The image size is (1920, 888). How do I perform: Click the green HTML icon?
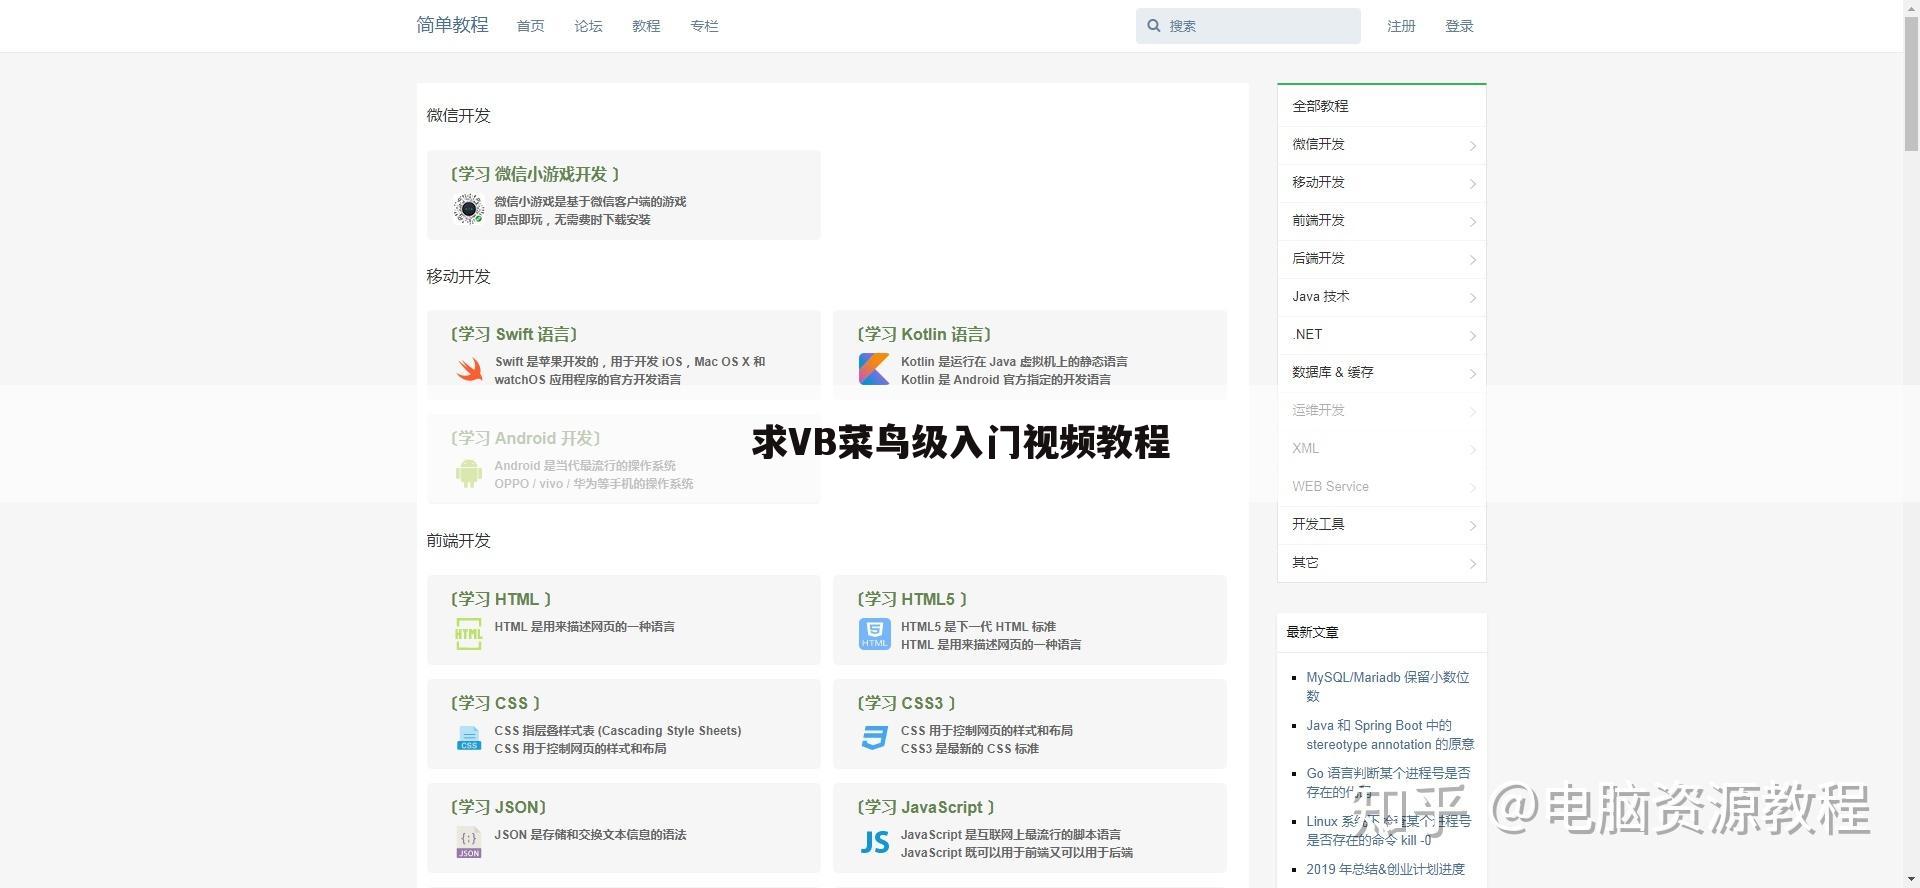coord(468,633)
